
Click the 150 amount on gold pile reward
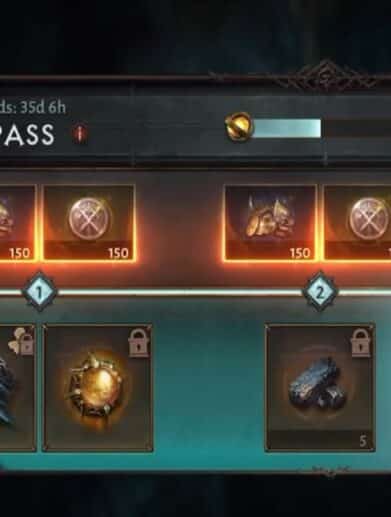[300, 253]
